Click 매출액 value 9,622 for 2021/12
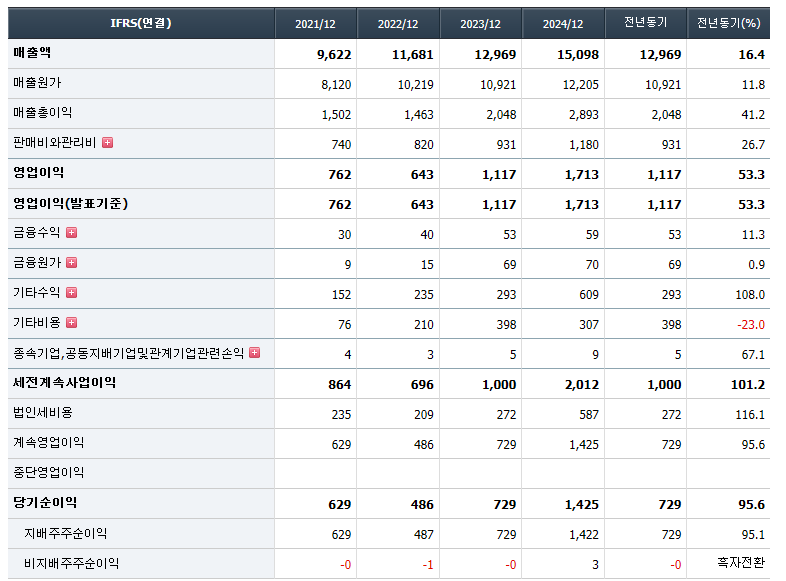The image size is (786, 581). (x=334, y=55)
